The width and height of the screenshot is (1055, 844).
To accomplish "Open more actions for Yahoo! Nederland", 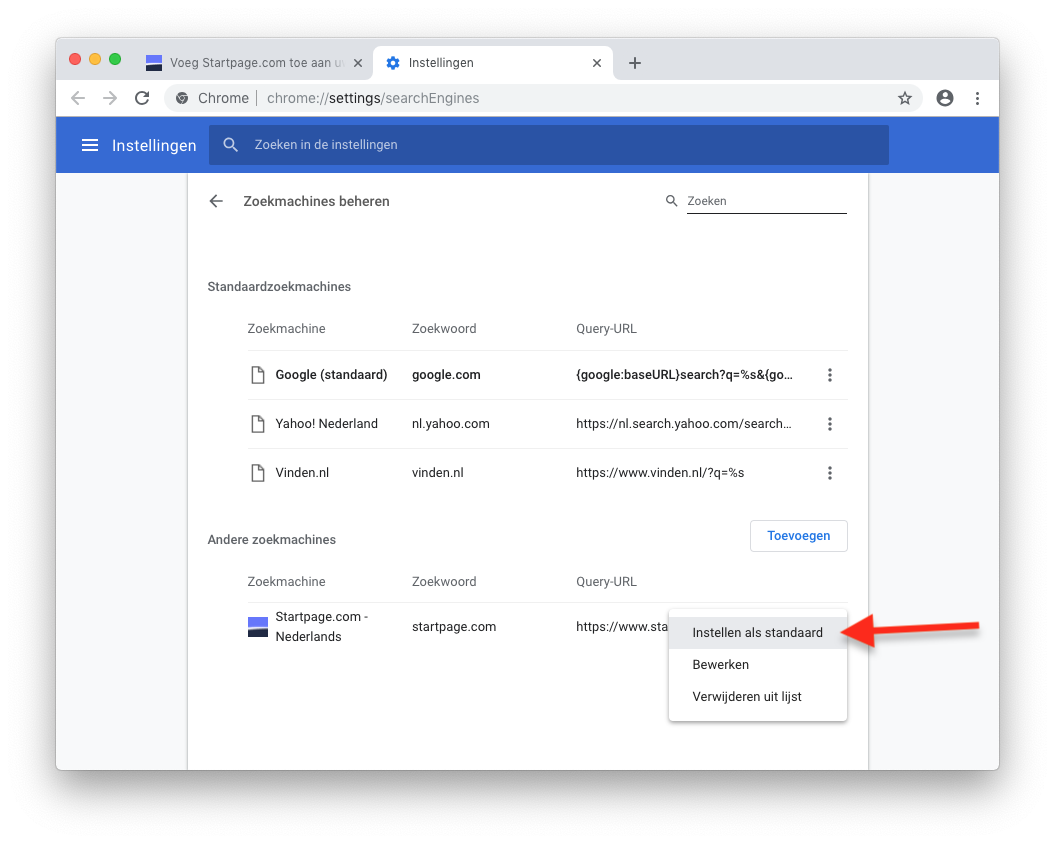I will point(829,424).
